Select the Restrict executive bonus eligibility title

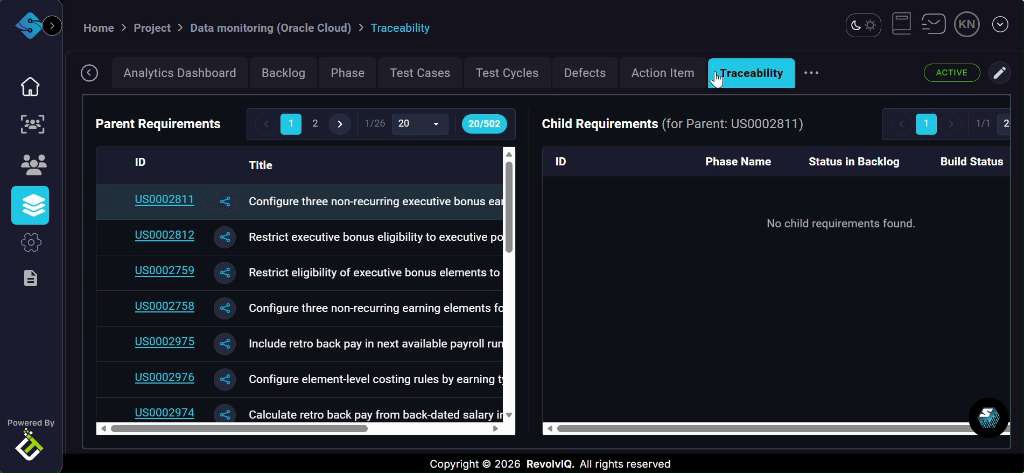coord(376,237)
